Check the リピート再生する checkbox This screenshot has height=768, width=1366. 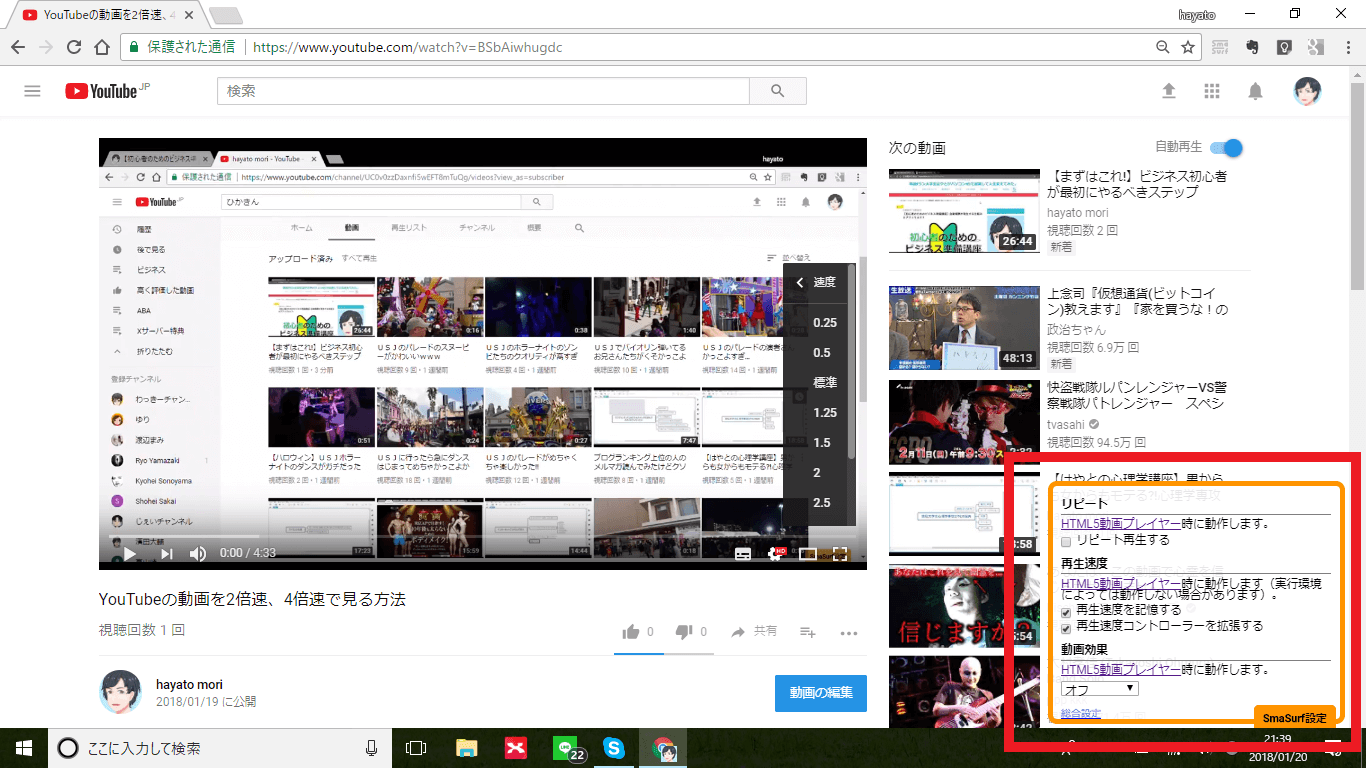(x=1066, y=541)
